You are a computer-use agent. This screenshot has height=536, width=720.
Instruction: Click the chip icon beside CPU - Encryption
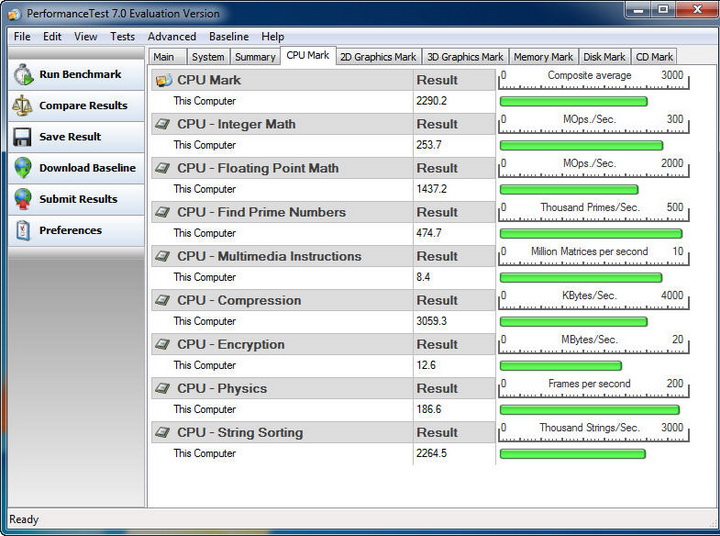click(x=163, y=344)
